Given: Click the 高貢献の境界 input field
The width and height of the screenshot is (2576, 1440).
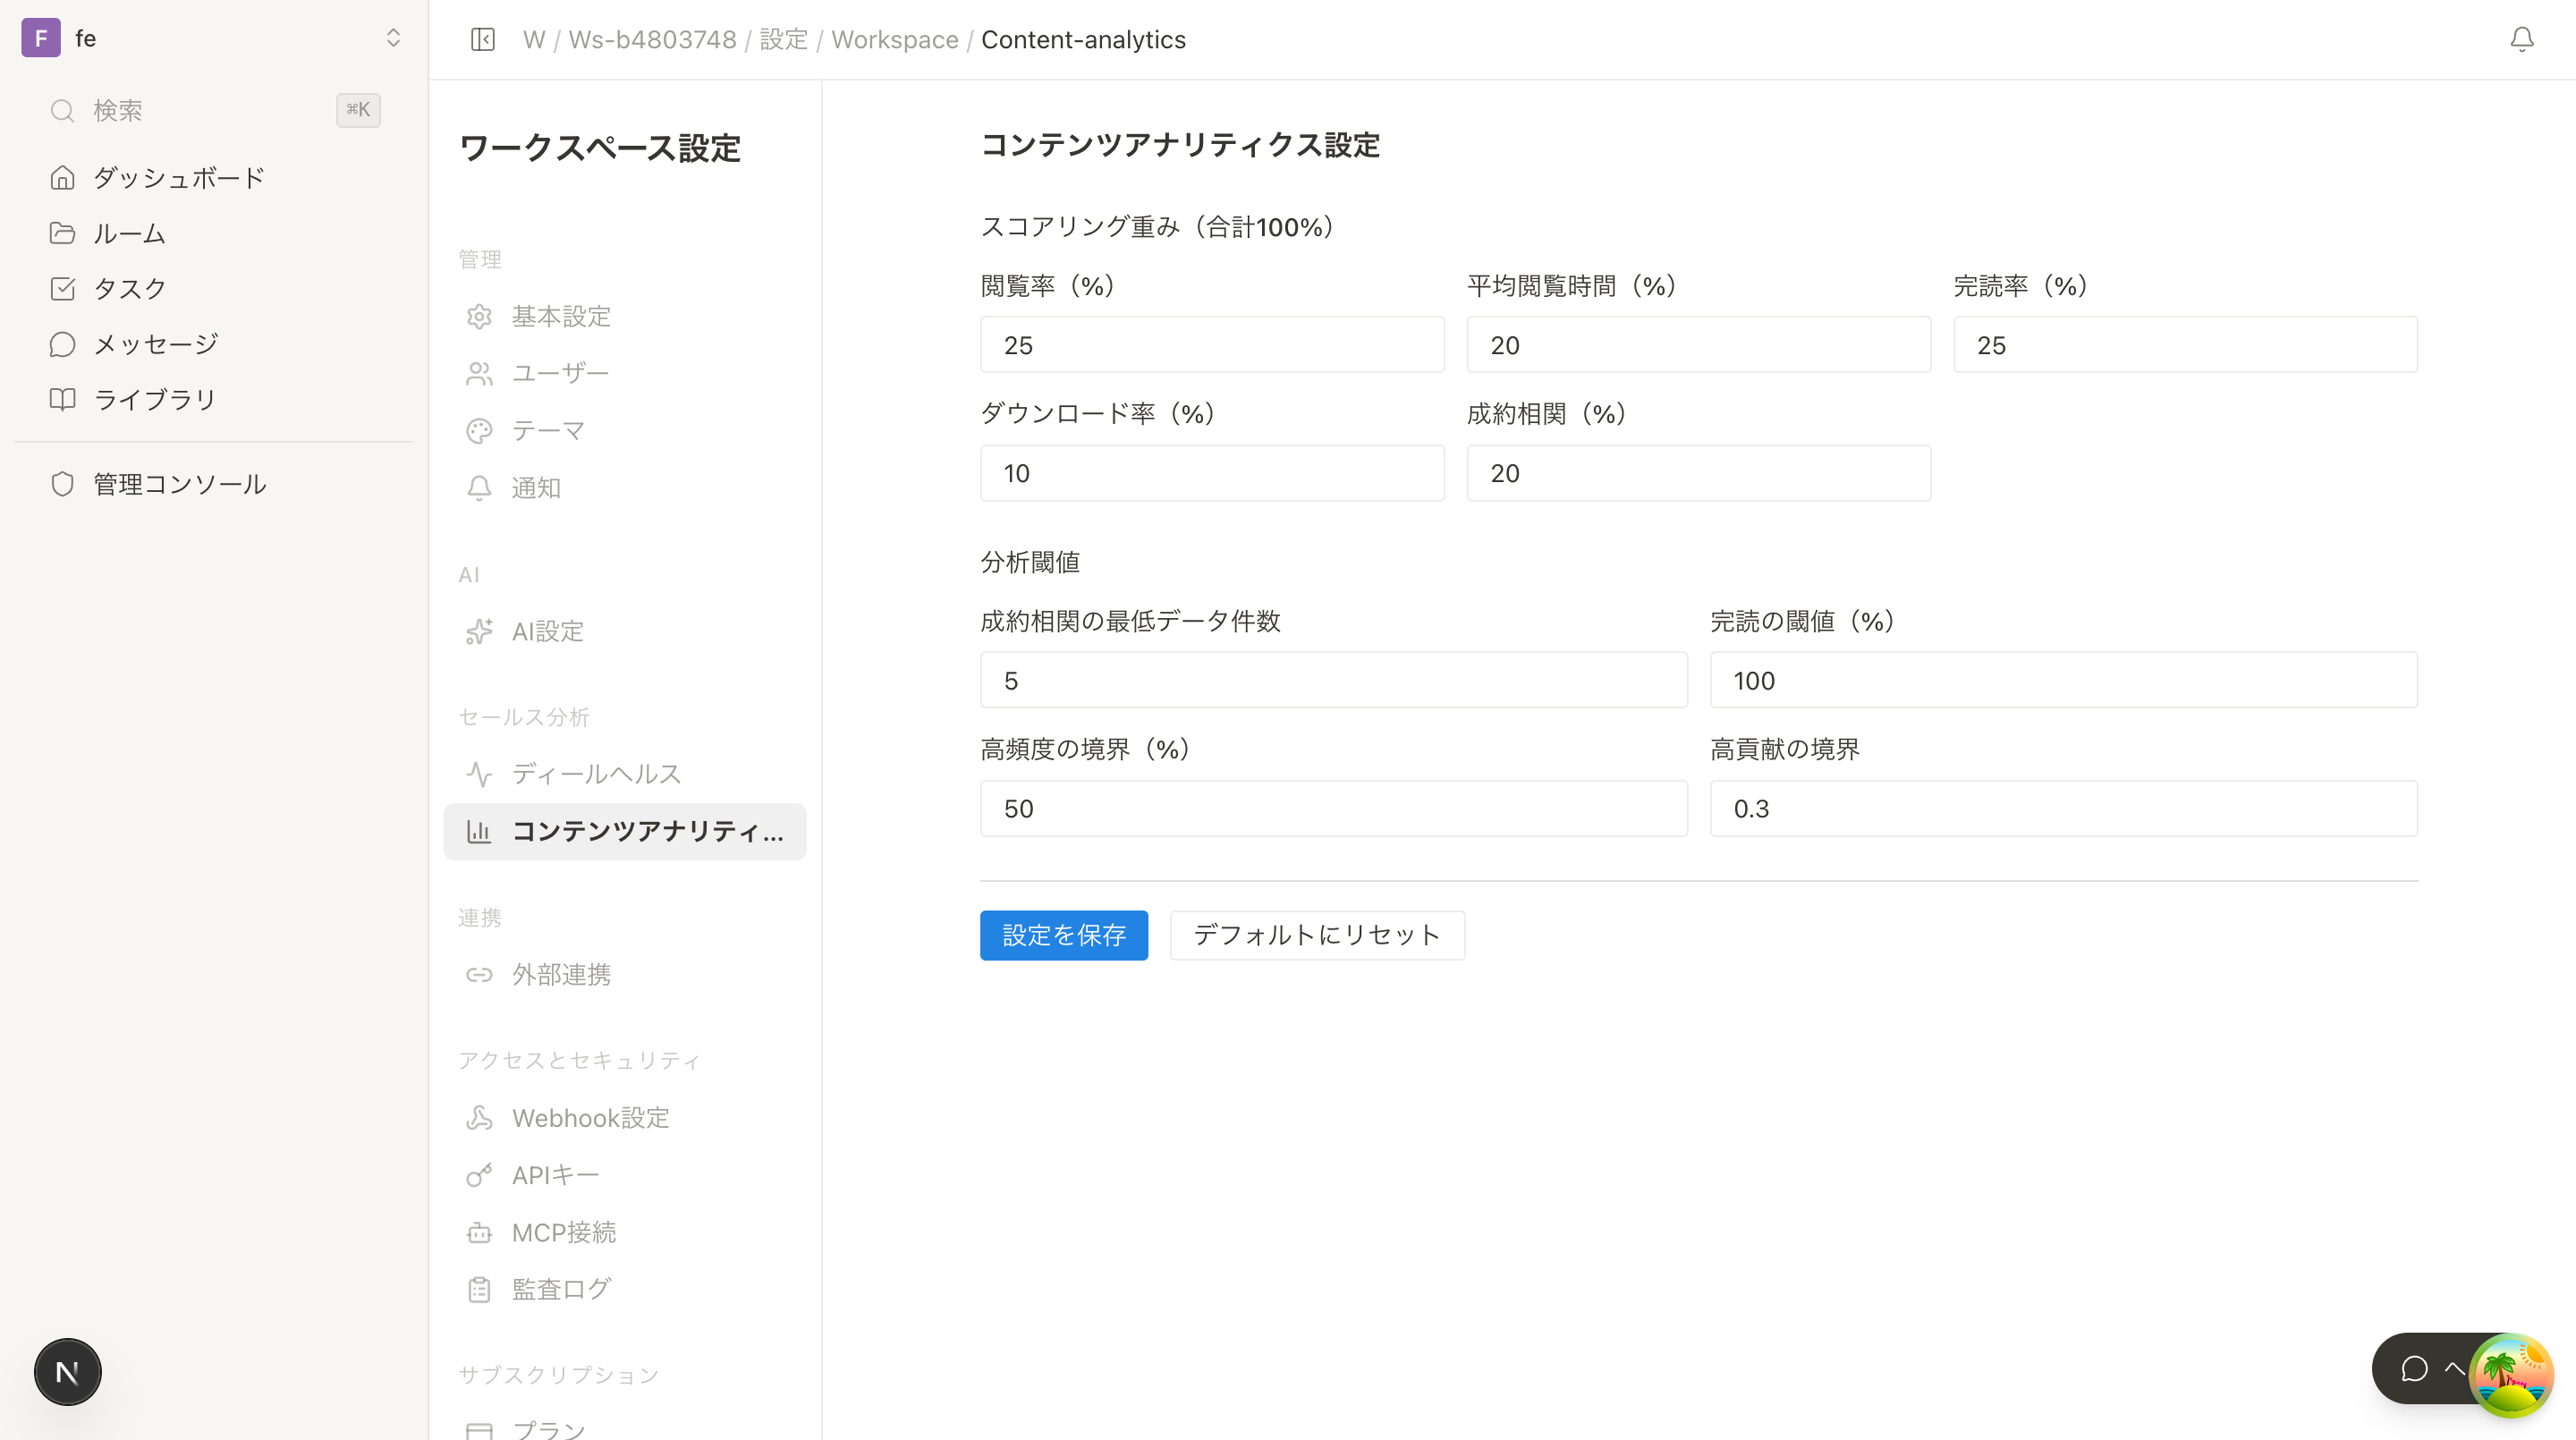Looking at the screenshot, I should (2063, 808).
